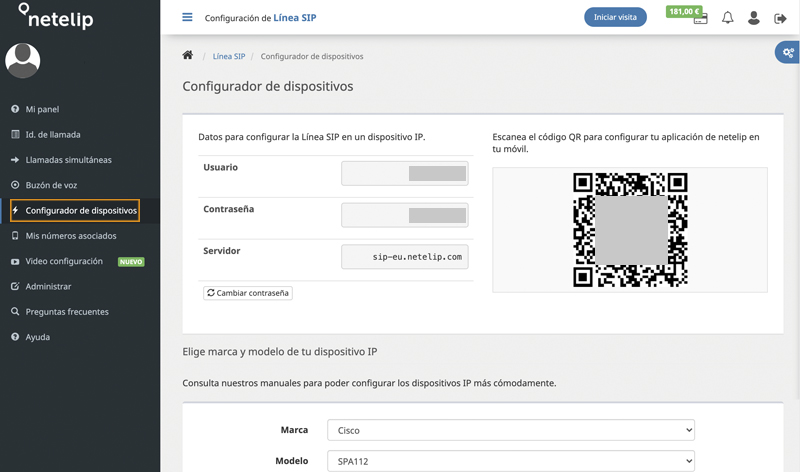
Task: Open the Modelo dropdown showing SPA112
Action: pos(511,461)
